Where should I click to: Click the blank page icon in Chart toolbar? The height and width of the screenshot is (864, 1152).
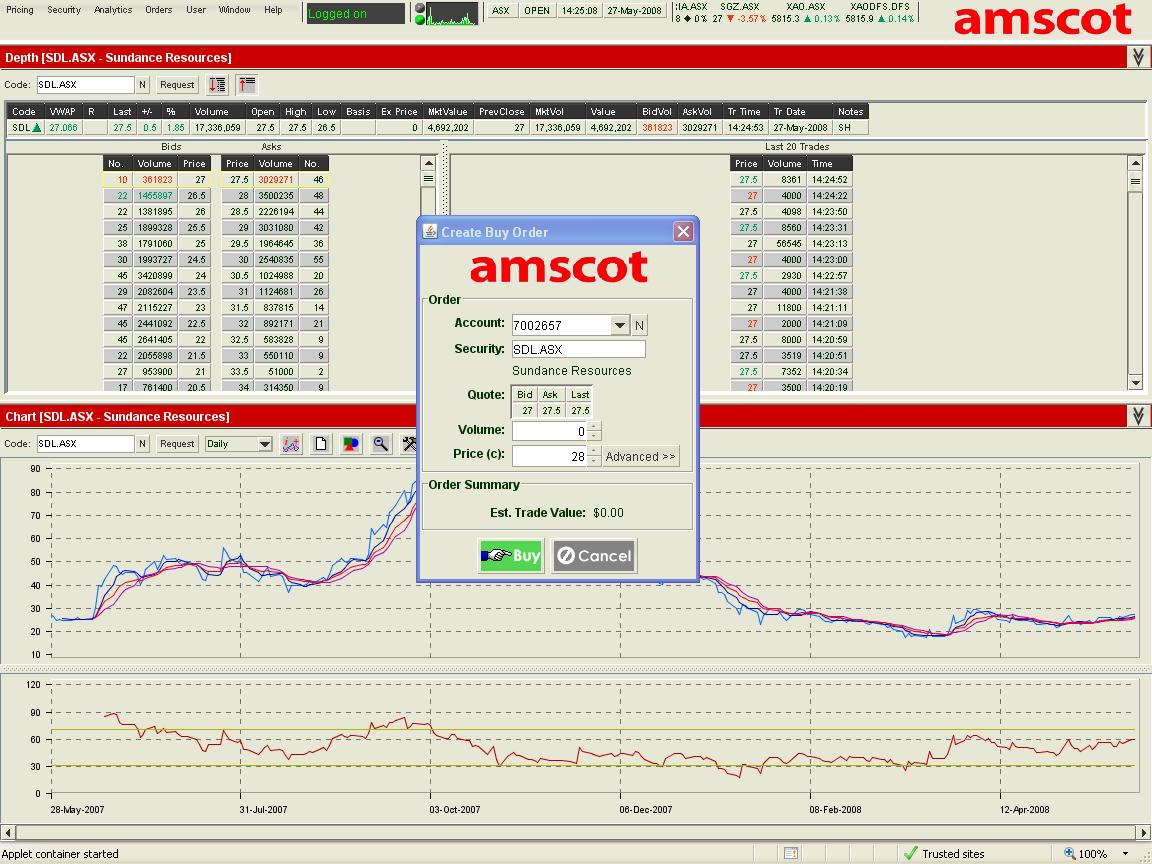321,444
